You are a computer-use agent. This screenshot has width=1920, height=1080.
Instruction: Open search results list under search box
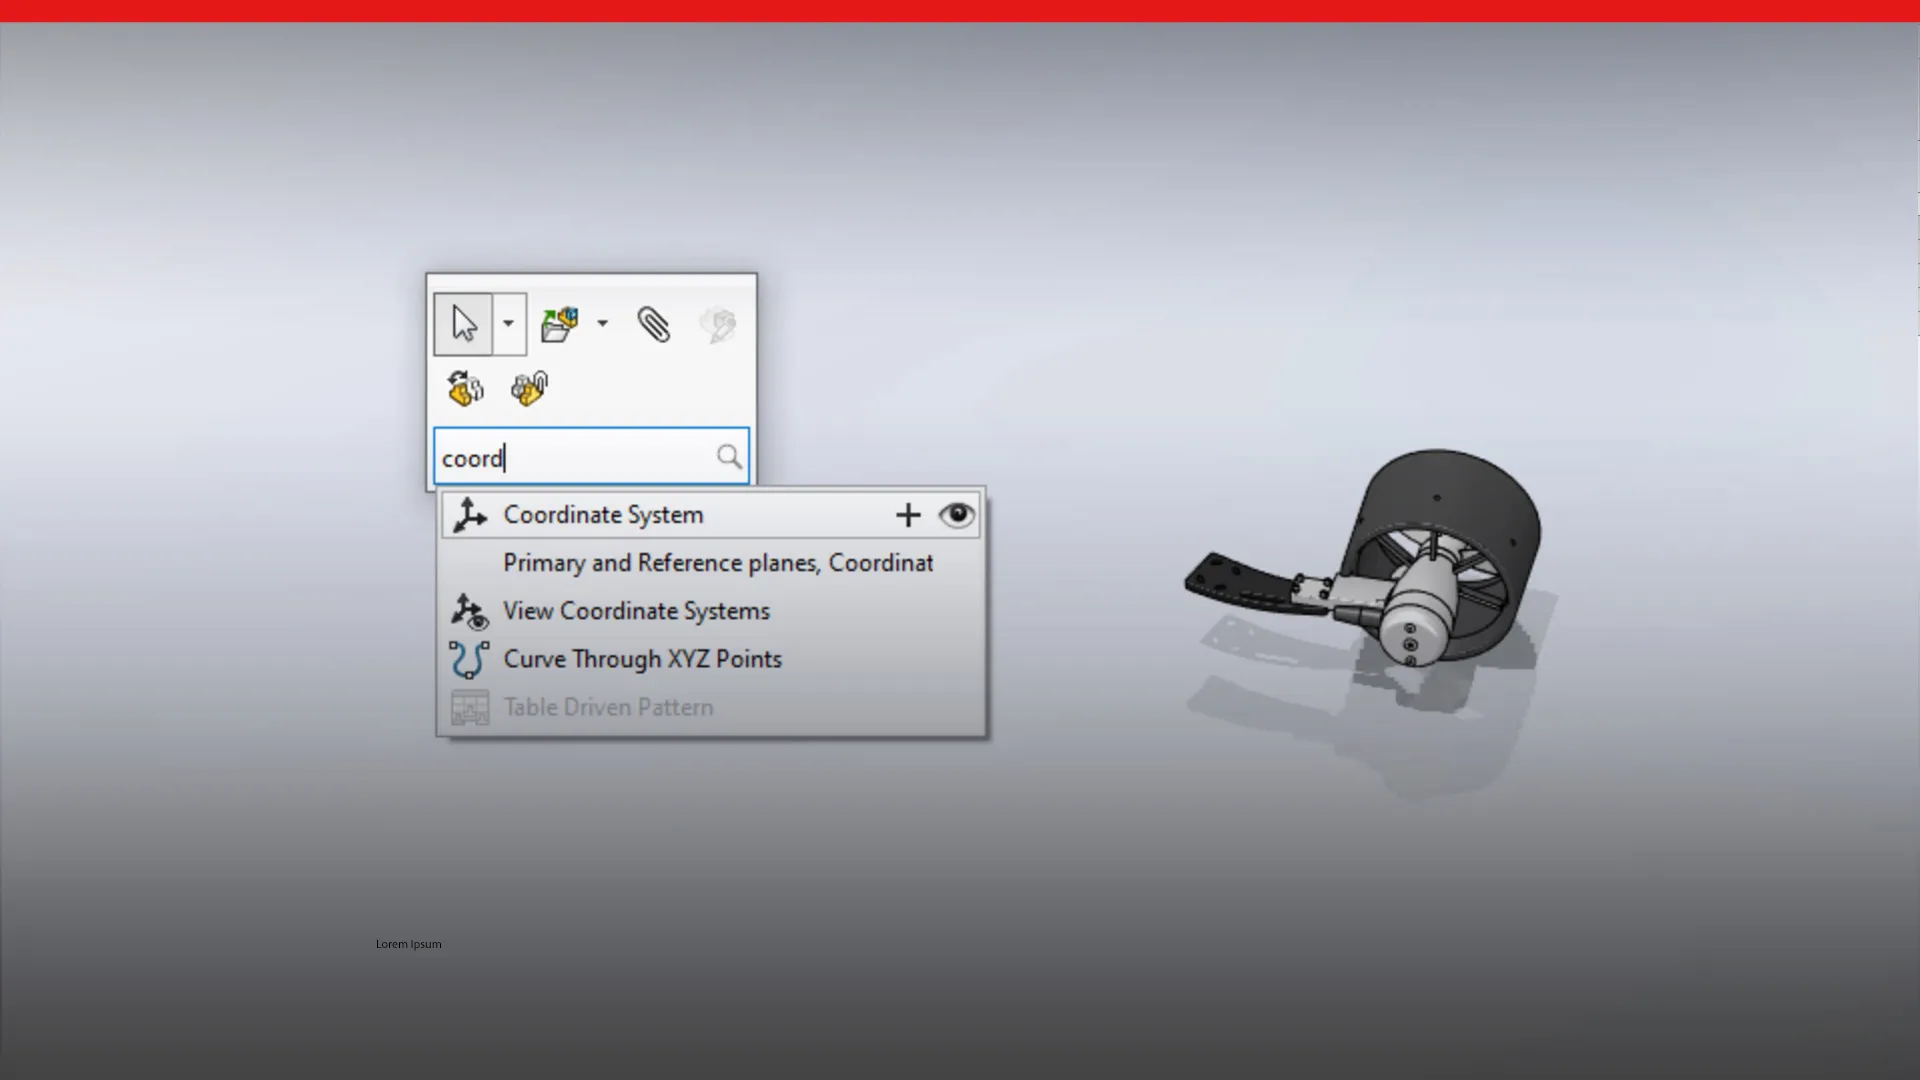710,611
